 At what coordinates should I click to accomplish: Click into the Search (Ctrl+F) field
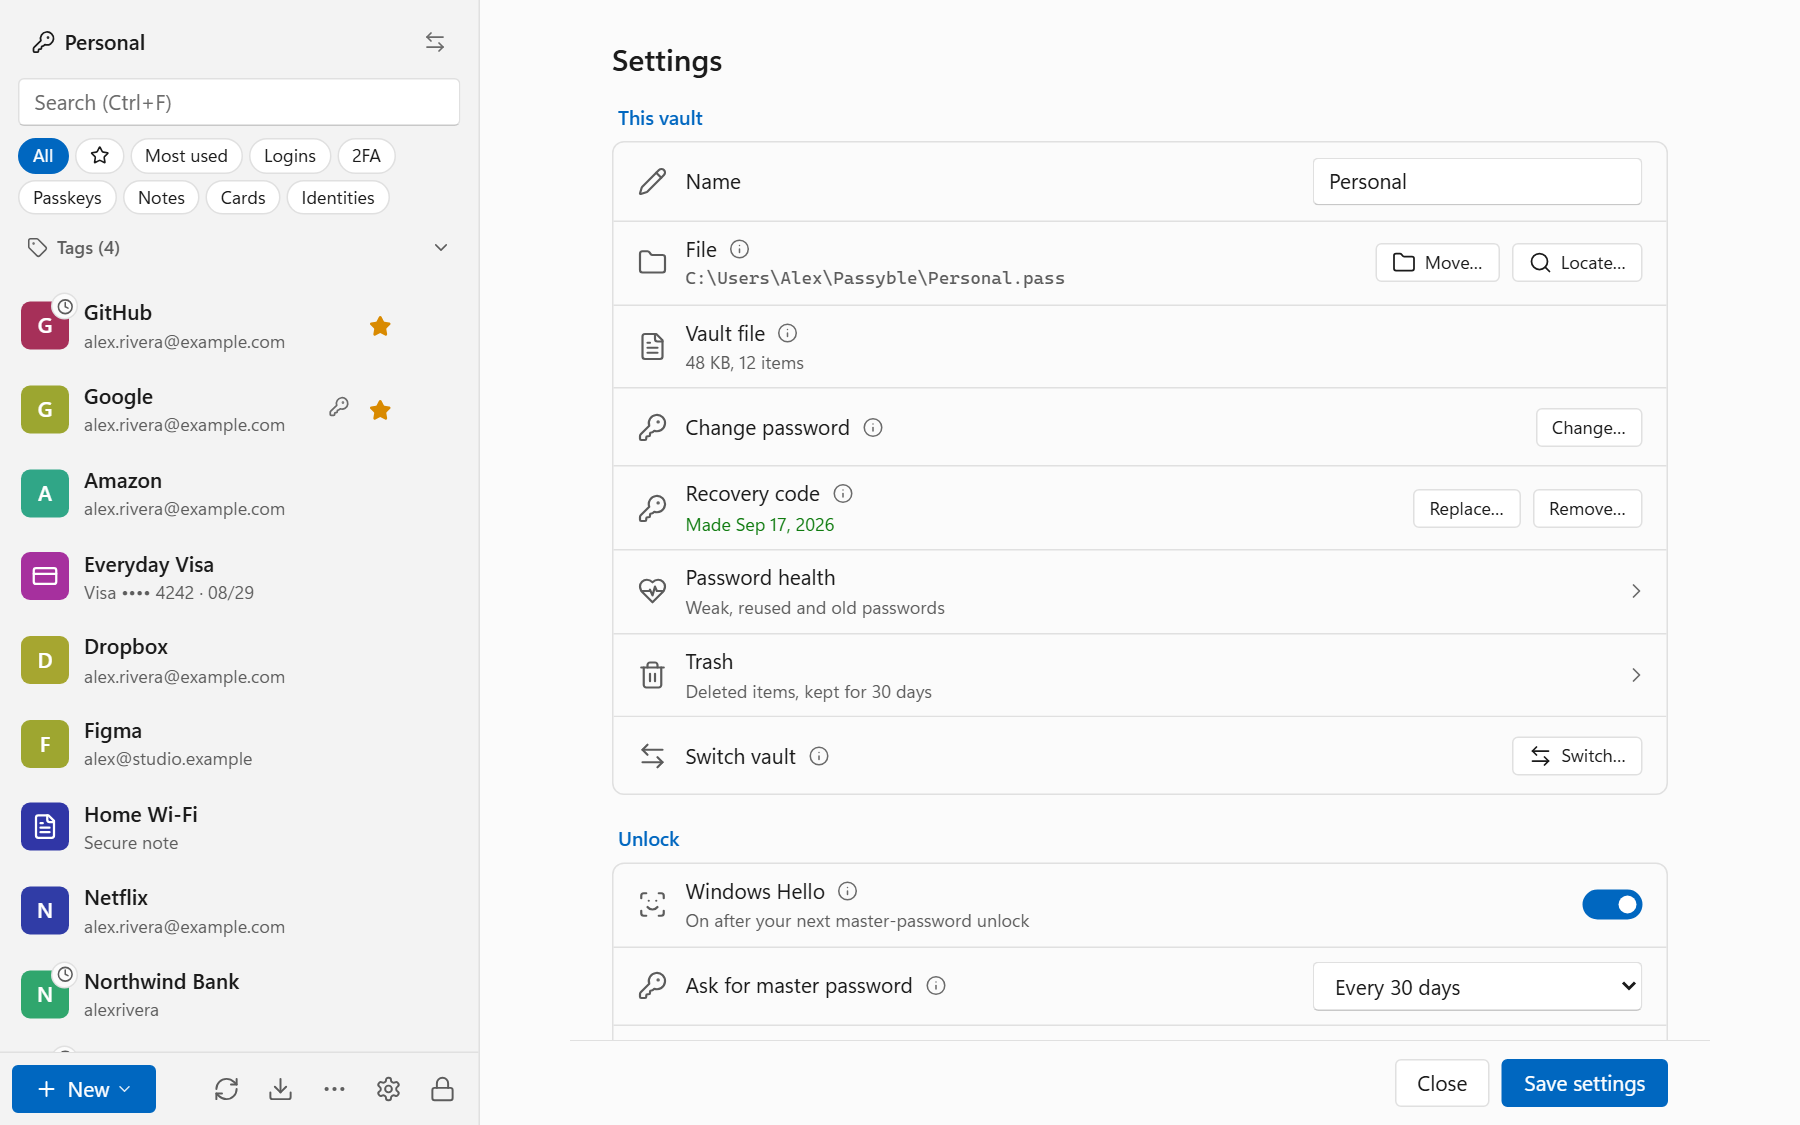[239, 103]
